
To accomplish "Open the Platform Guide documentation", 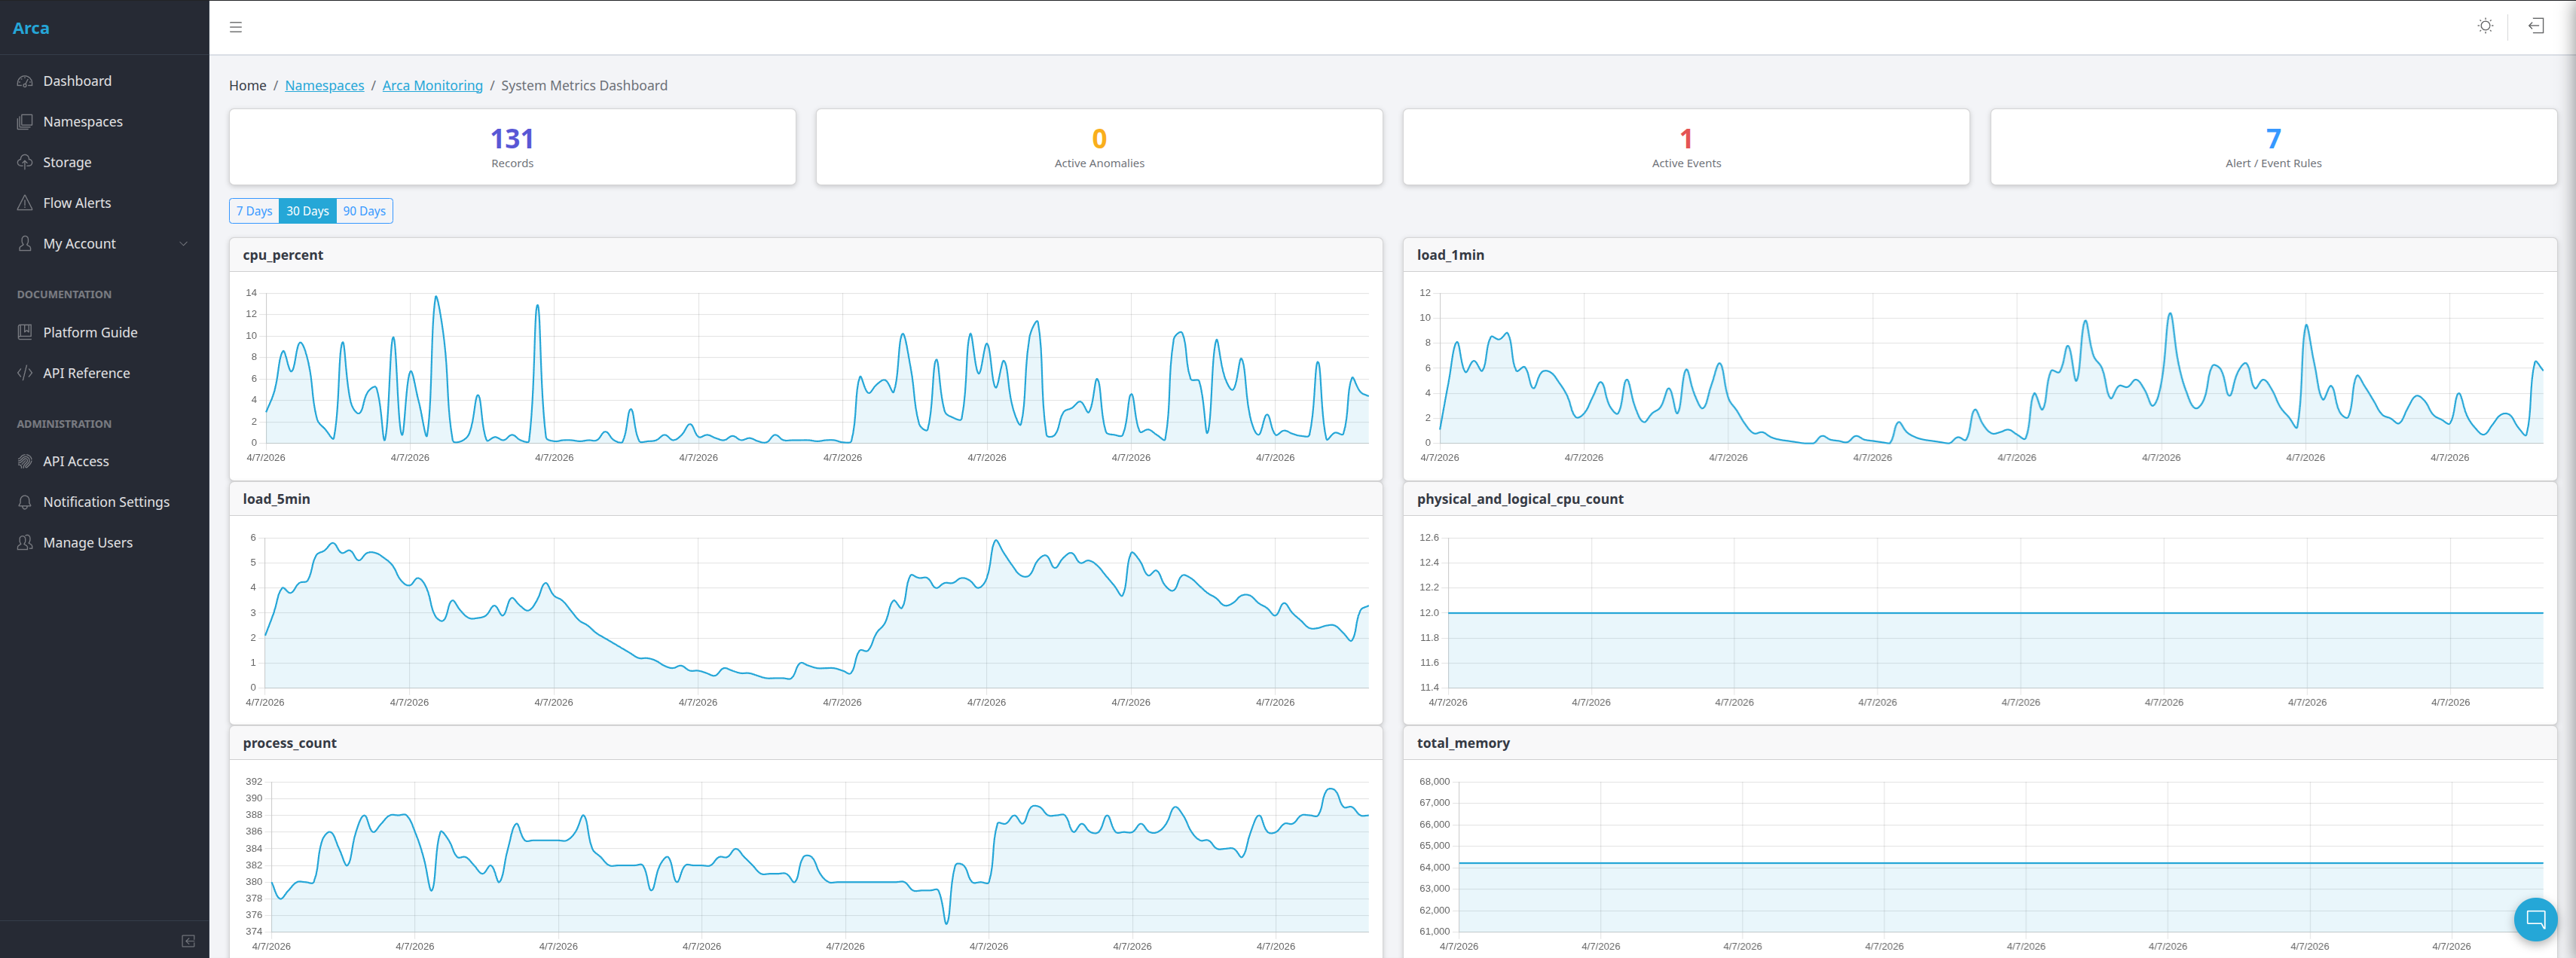I will coord(90,332).
